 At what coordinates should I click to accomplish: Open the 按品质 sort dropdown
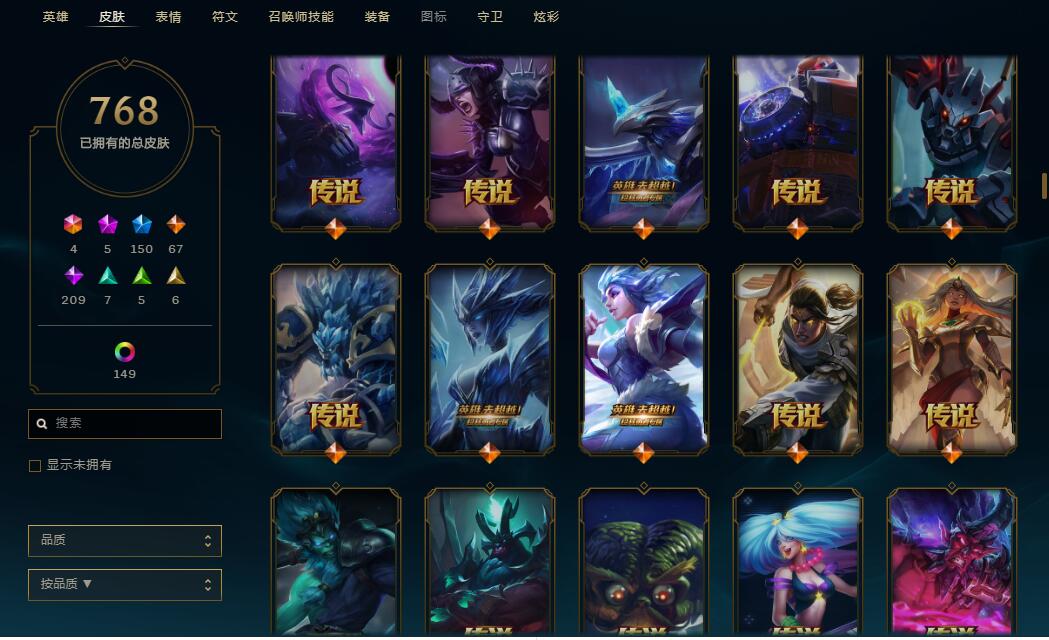(124, 584)
